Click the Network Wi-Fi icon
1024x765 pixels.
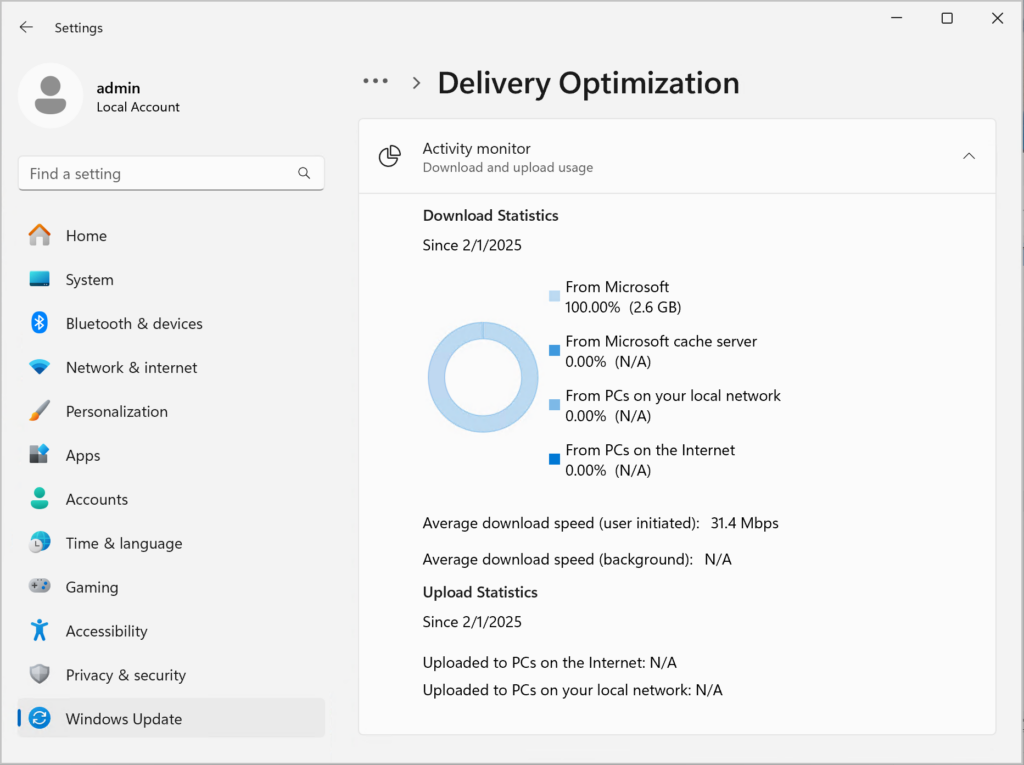tap(40, 367)
